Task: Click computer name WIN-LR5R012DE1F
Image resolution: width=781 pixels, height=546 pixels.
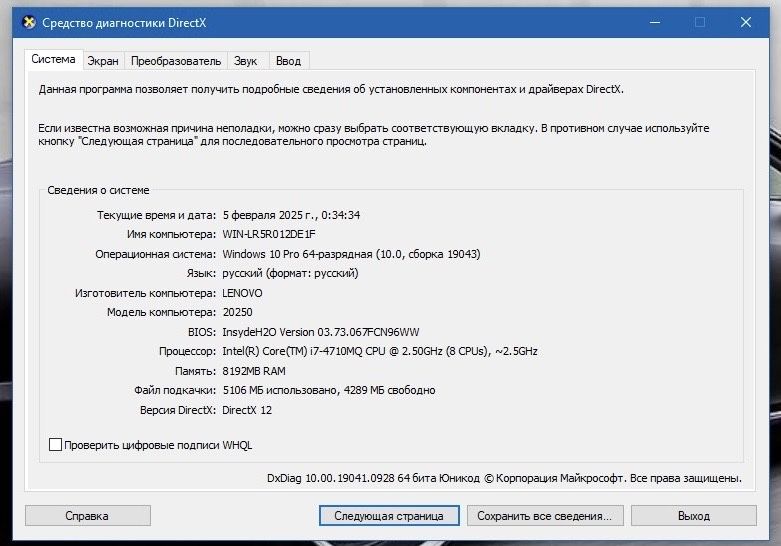Action: [x=268, y=234]
